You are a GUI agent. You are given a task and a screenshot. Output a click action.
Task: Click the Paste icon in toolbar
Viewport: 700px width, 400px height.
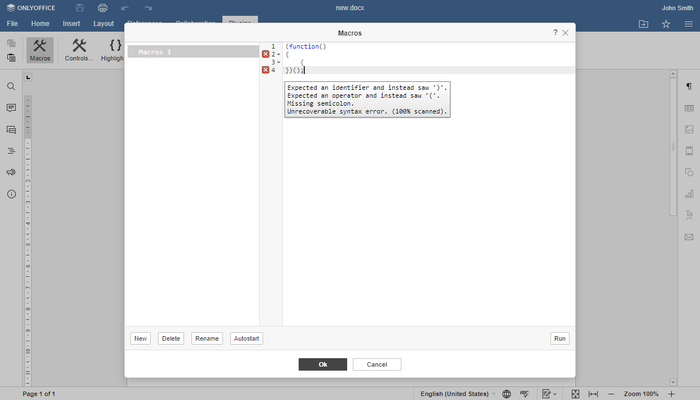click(11, 58)
